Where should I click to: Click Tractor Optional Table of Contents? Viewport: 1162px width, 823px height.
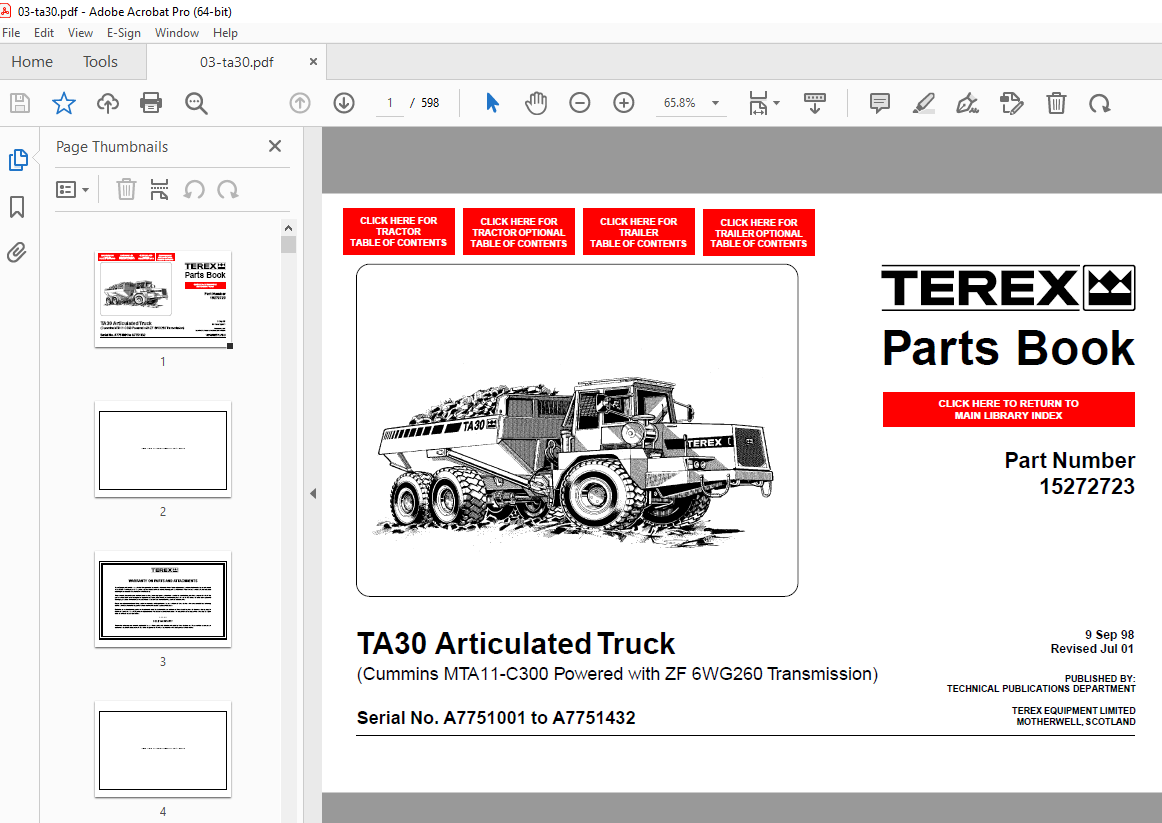519,232
